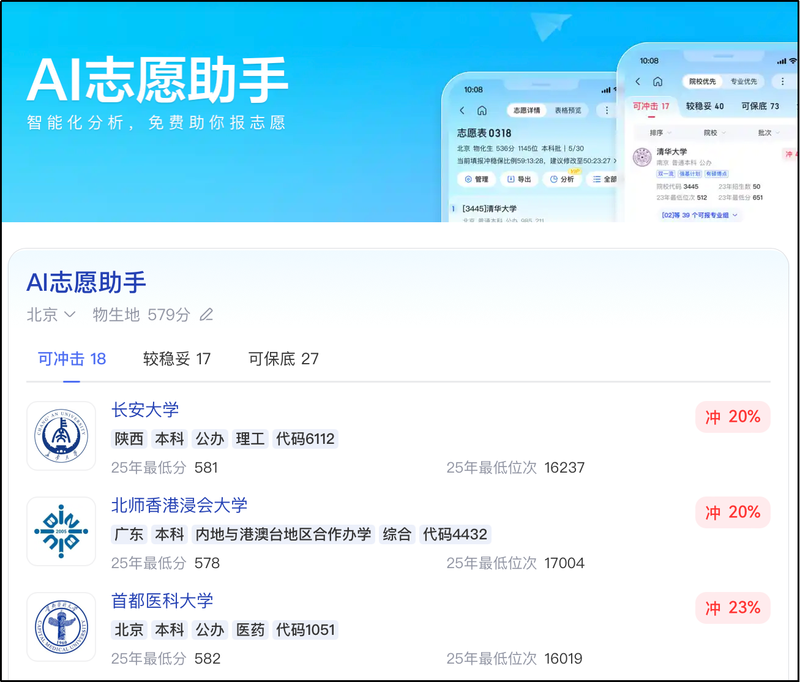Select the 较稳妥 40 tab in banner phone
800x682 pixels.
click(x=705, y=106)
